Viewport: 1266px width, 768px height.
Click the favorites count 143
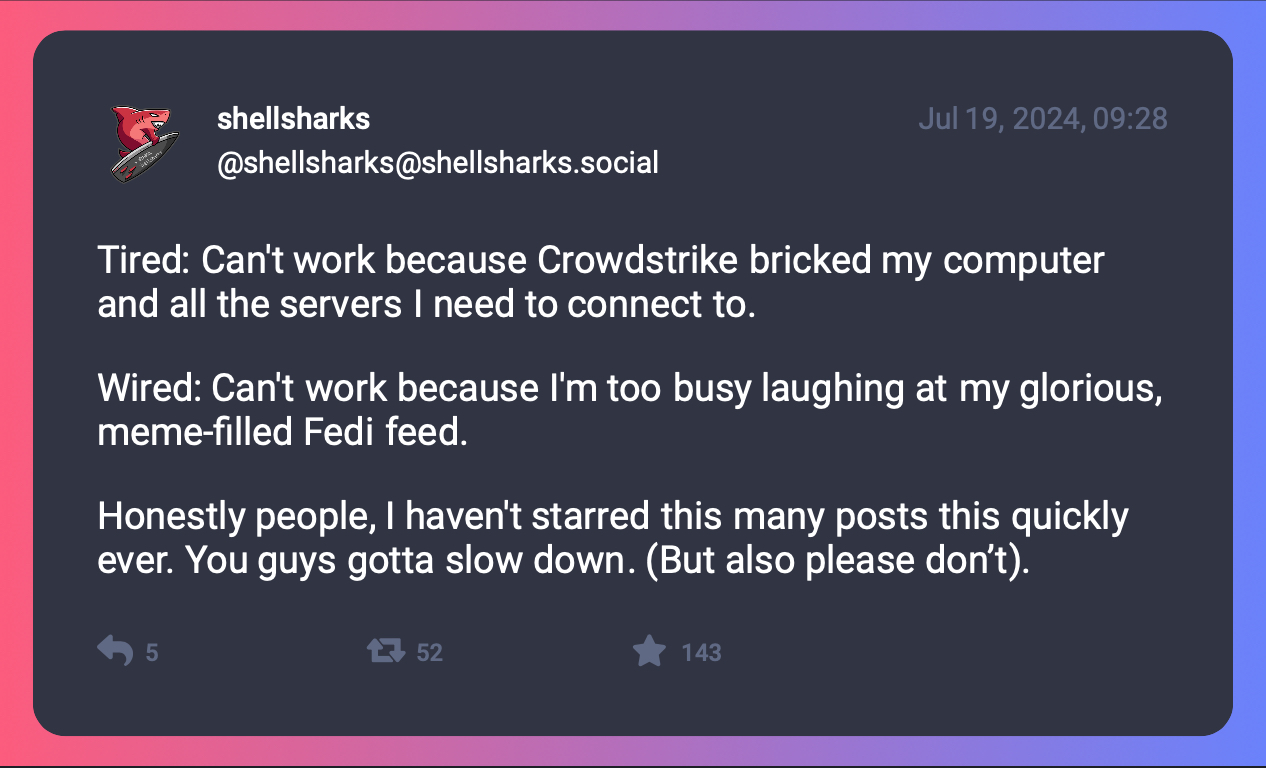[x=701, y=653]
